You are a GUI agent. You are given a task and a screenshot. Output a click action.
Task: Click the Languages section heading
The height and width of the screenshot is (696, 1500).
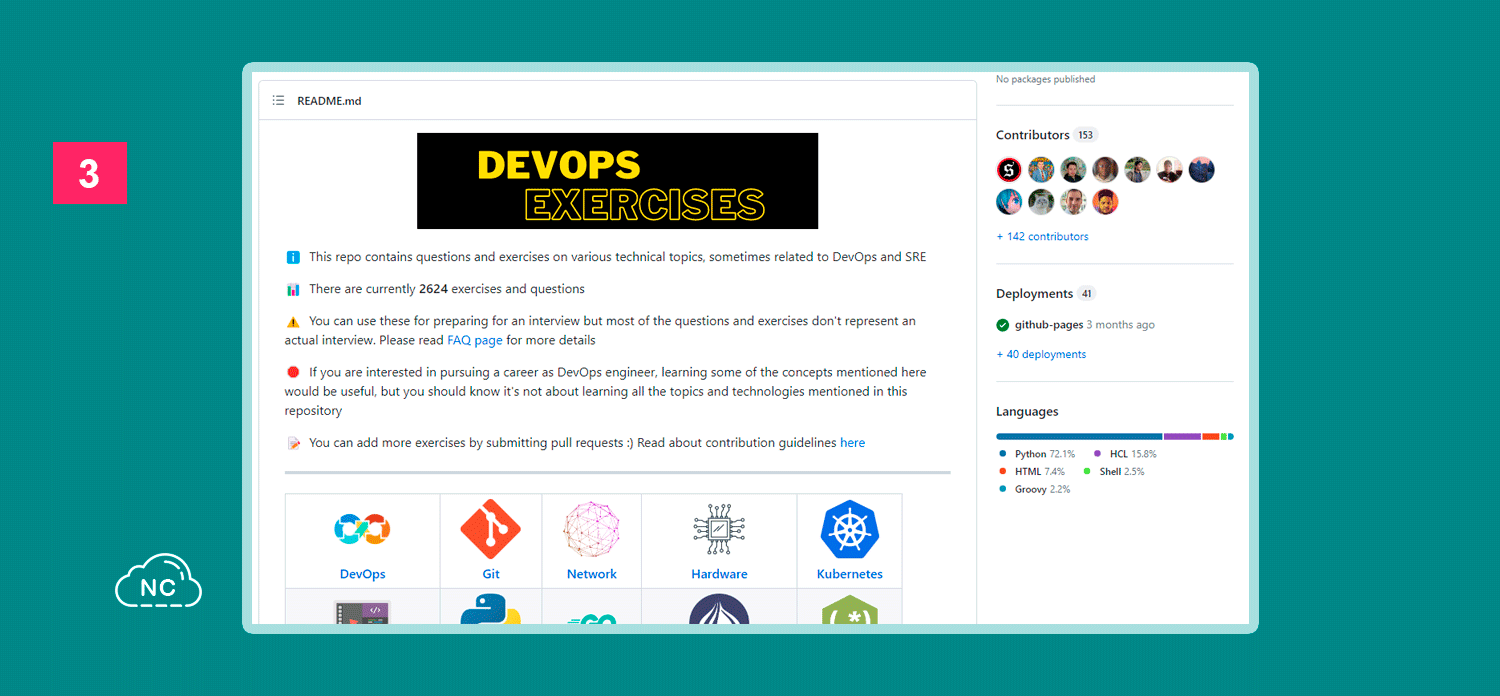1027,412
